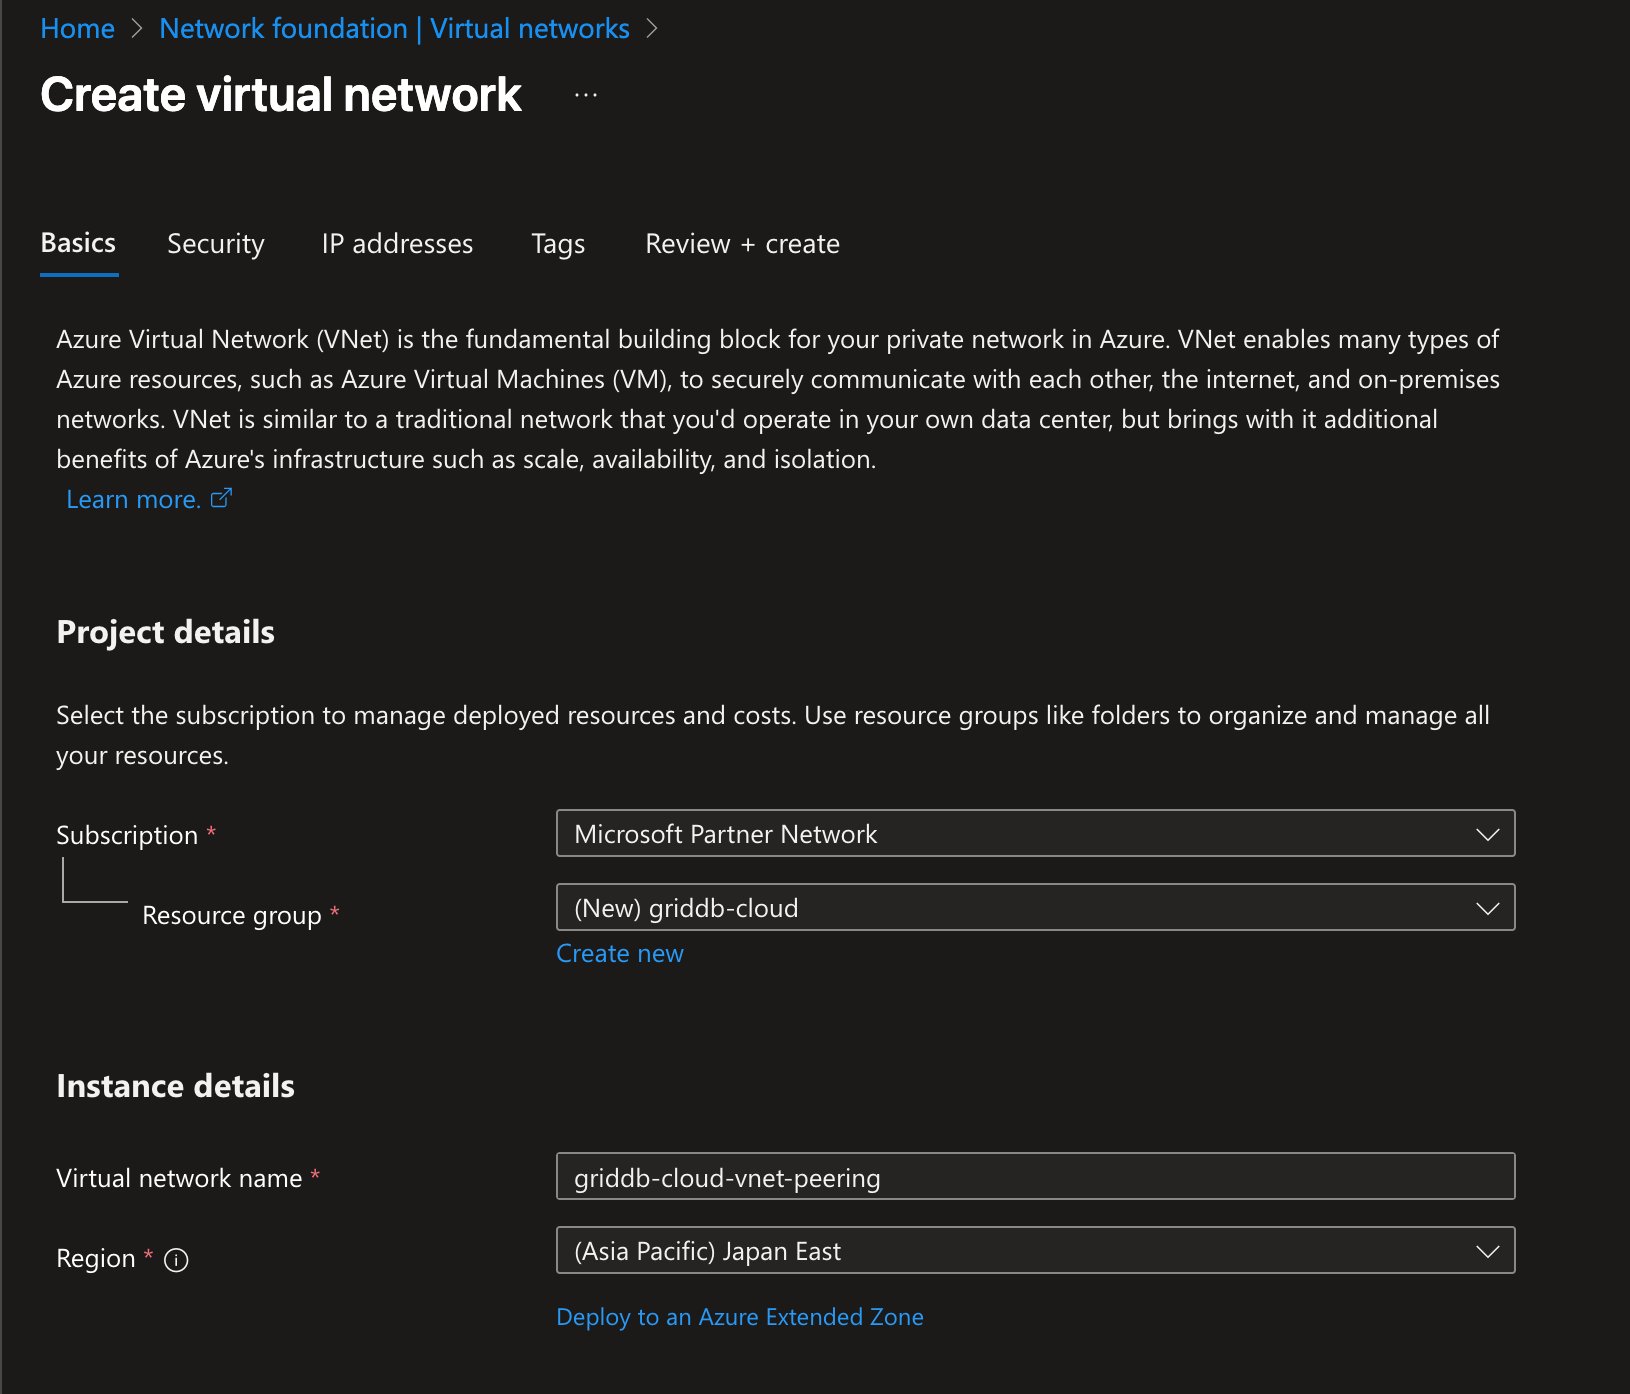
Task: Click the chevron arrow in Resource group field
Action: pyautogui.click(x=1487, y=908)
